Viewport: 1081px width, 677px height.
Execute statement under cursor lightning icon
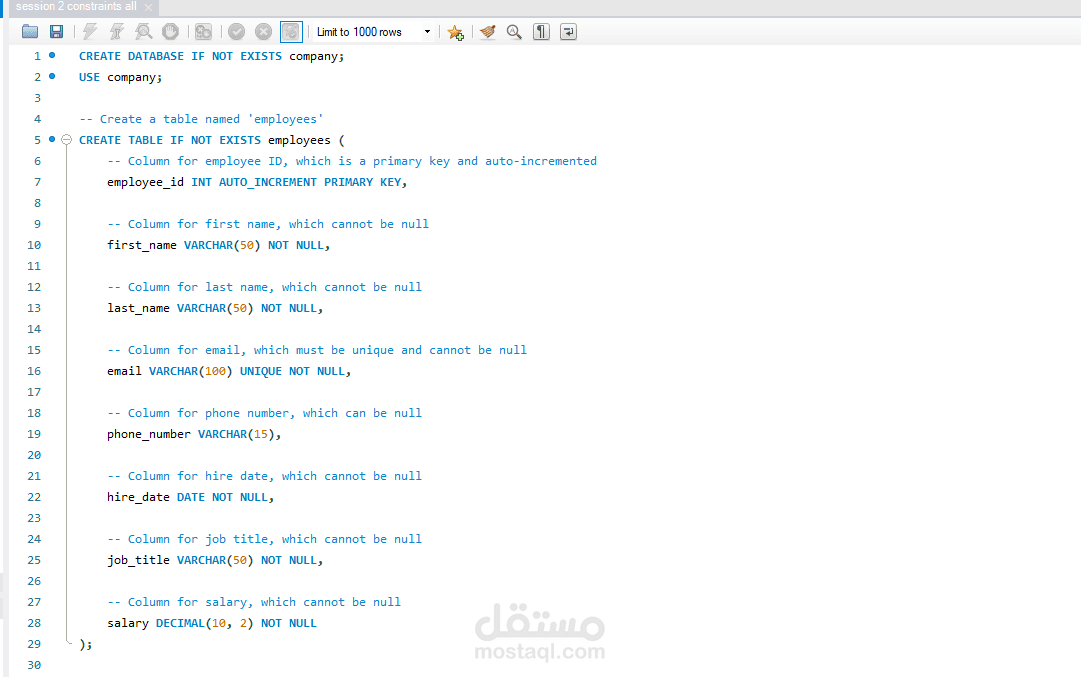117,32
